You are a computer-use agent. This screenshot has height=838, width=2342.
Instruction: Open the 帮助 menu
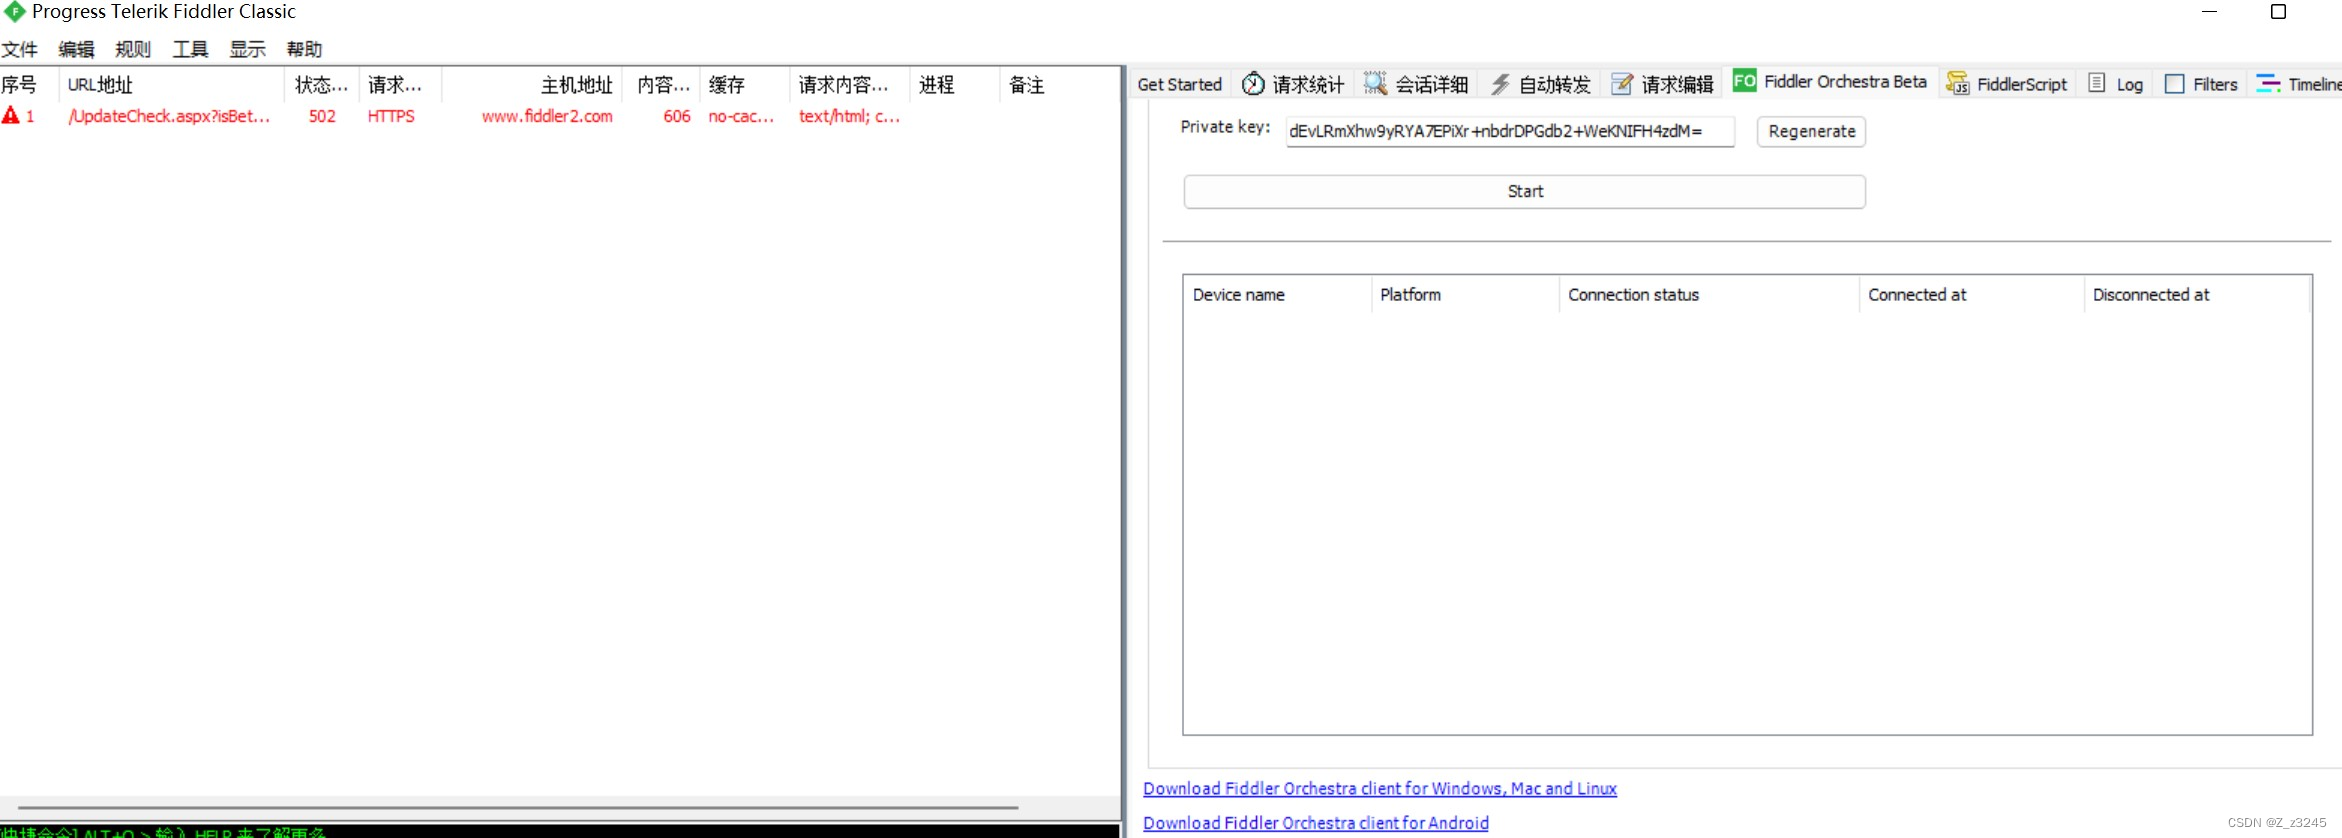pos(304,49)
